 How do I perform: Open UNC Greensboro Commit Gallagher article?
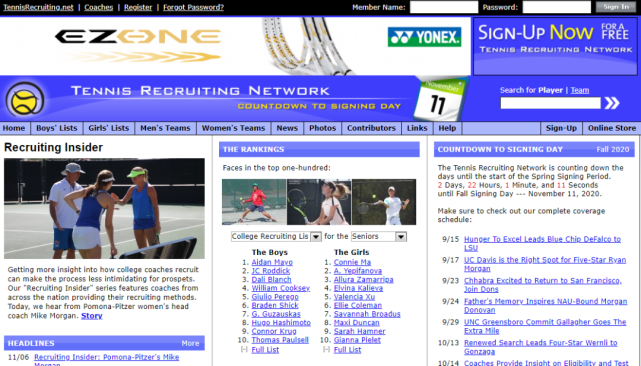545,326
